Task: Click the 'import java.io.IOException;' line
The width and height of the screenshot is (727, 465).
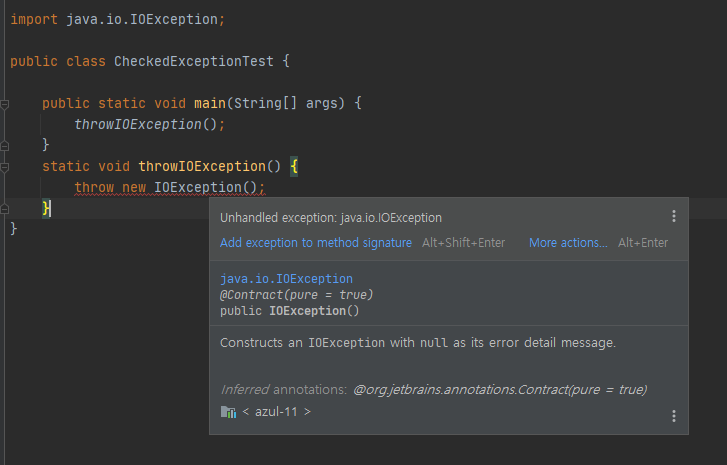Action: [x=118, y=19]
